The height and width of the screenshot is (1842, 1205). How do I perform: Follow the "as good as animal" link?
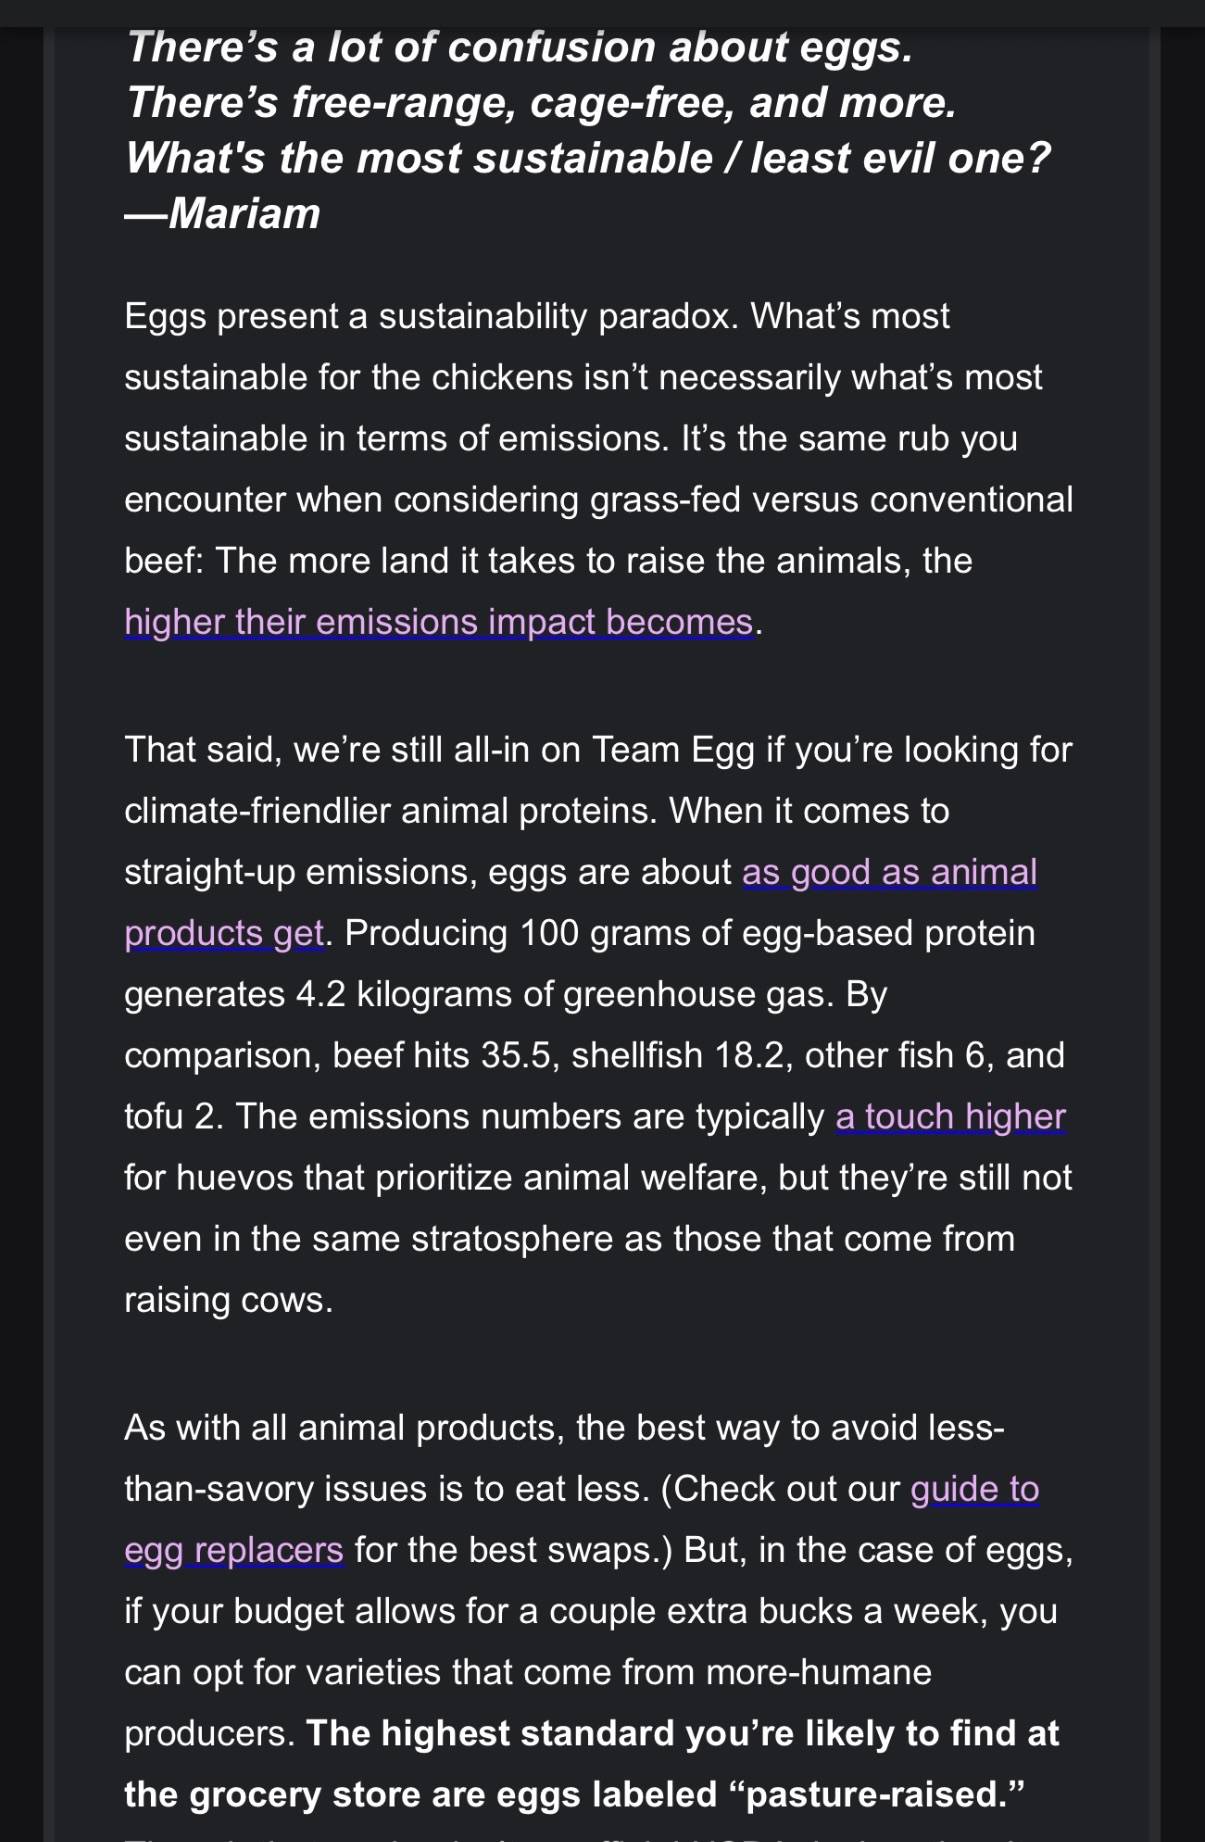click(x=889, y=872)
